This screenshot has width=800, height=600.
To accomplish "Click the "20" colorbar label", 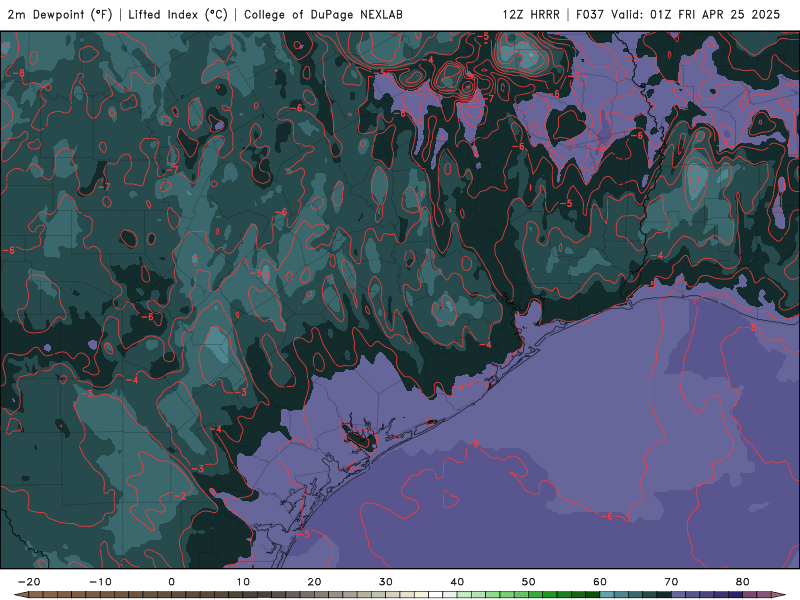I will coord(314,582).
